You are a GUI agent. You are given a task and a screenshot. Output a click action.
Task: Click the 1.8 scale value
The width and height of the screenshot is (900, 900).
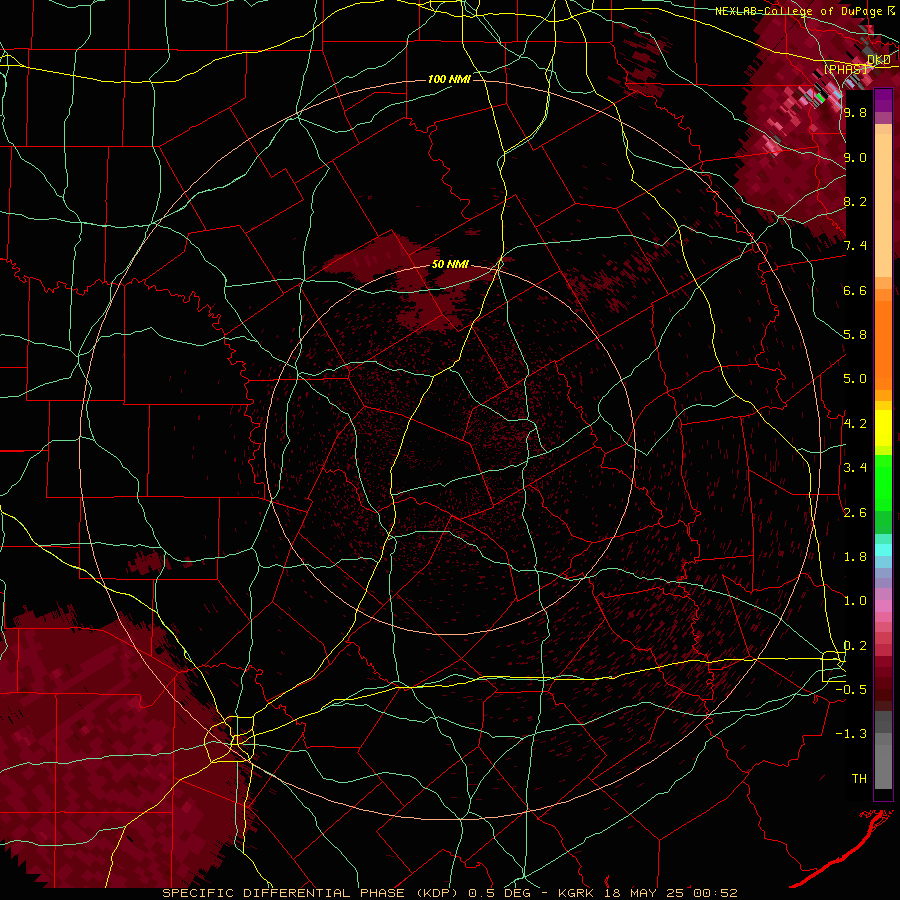[855, 557]
